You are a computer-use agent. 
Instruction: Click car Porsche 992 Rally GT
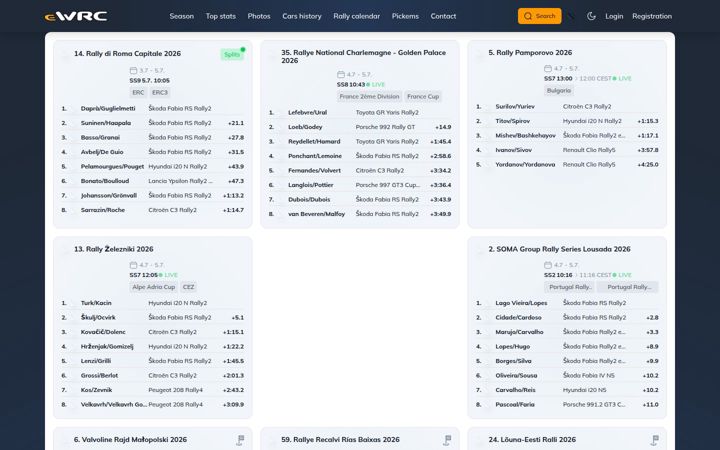click(385, 127)
